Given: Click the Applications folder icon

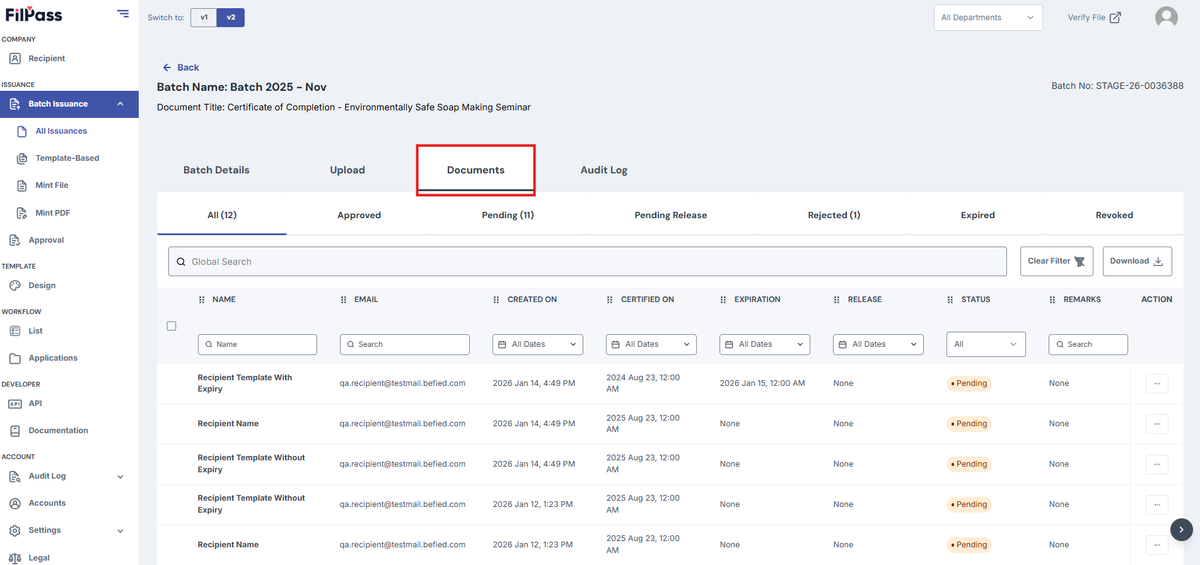Looking at the screenshot, I should tap(15, 358).
